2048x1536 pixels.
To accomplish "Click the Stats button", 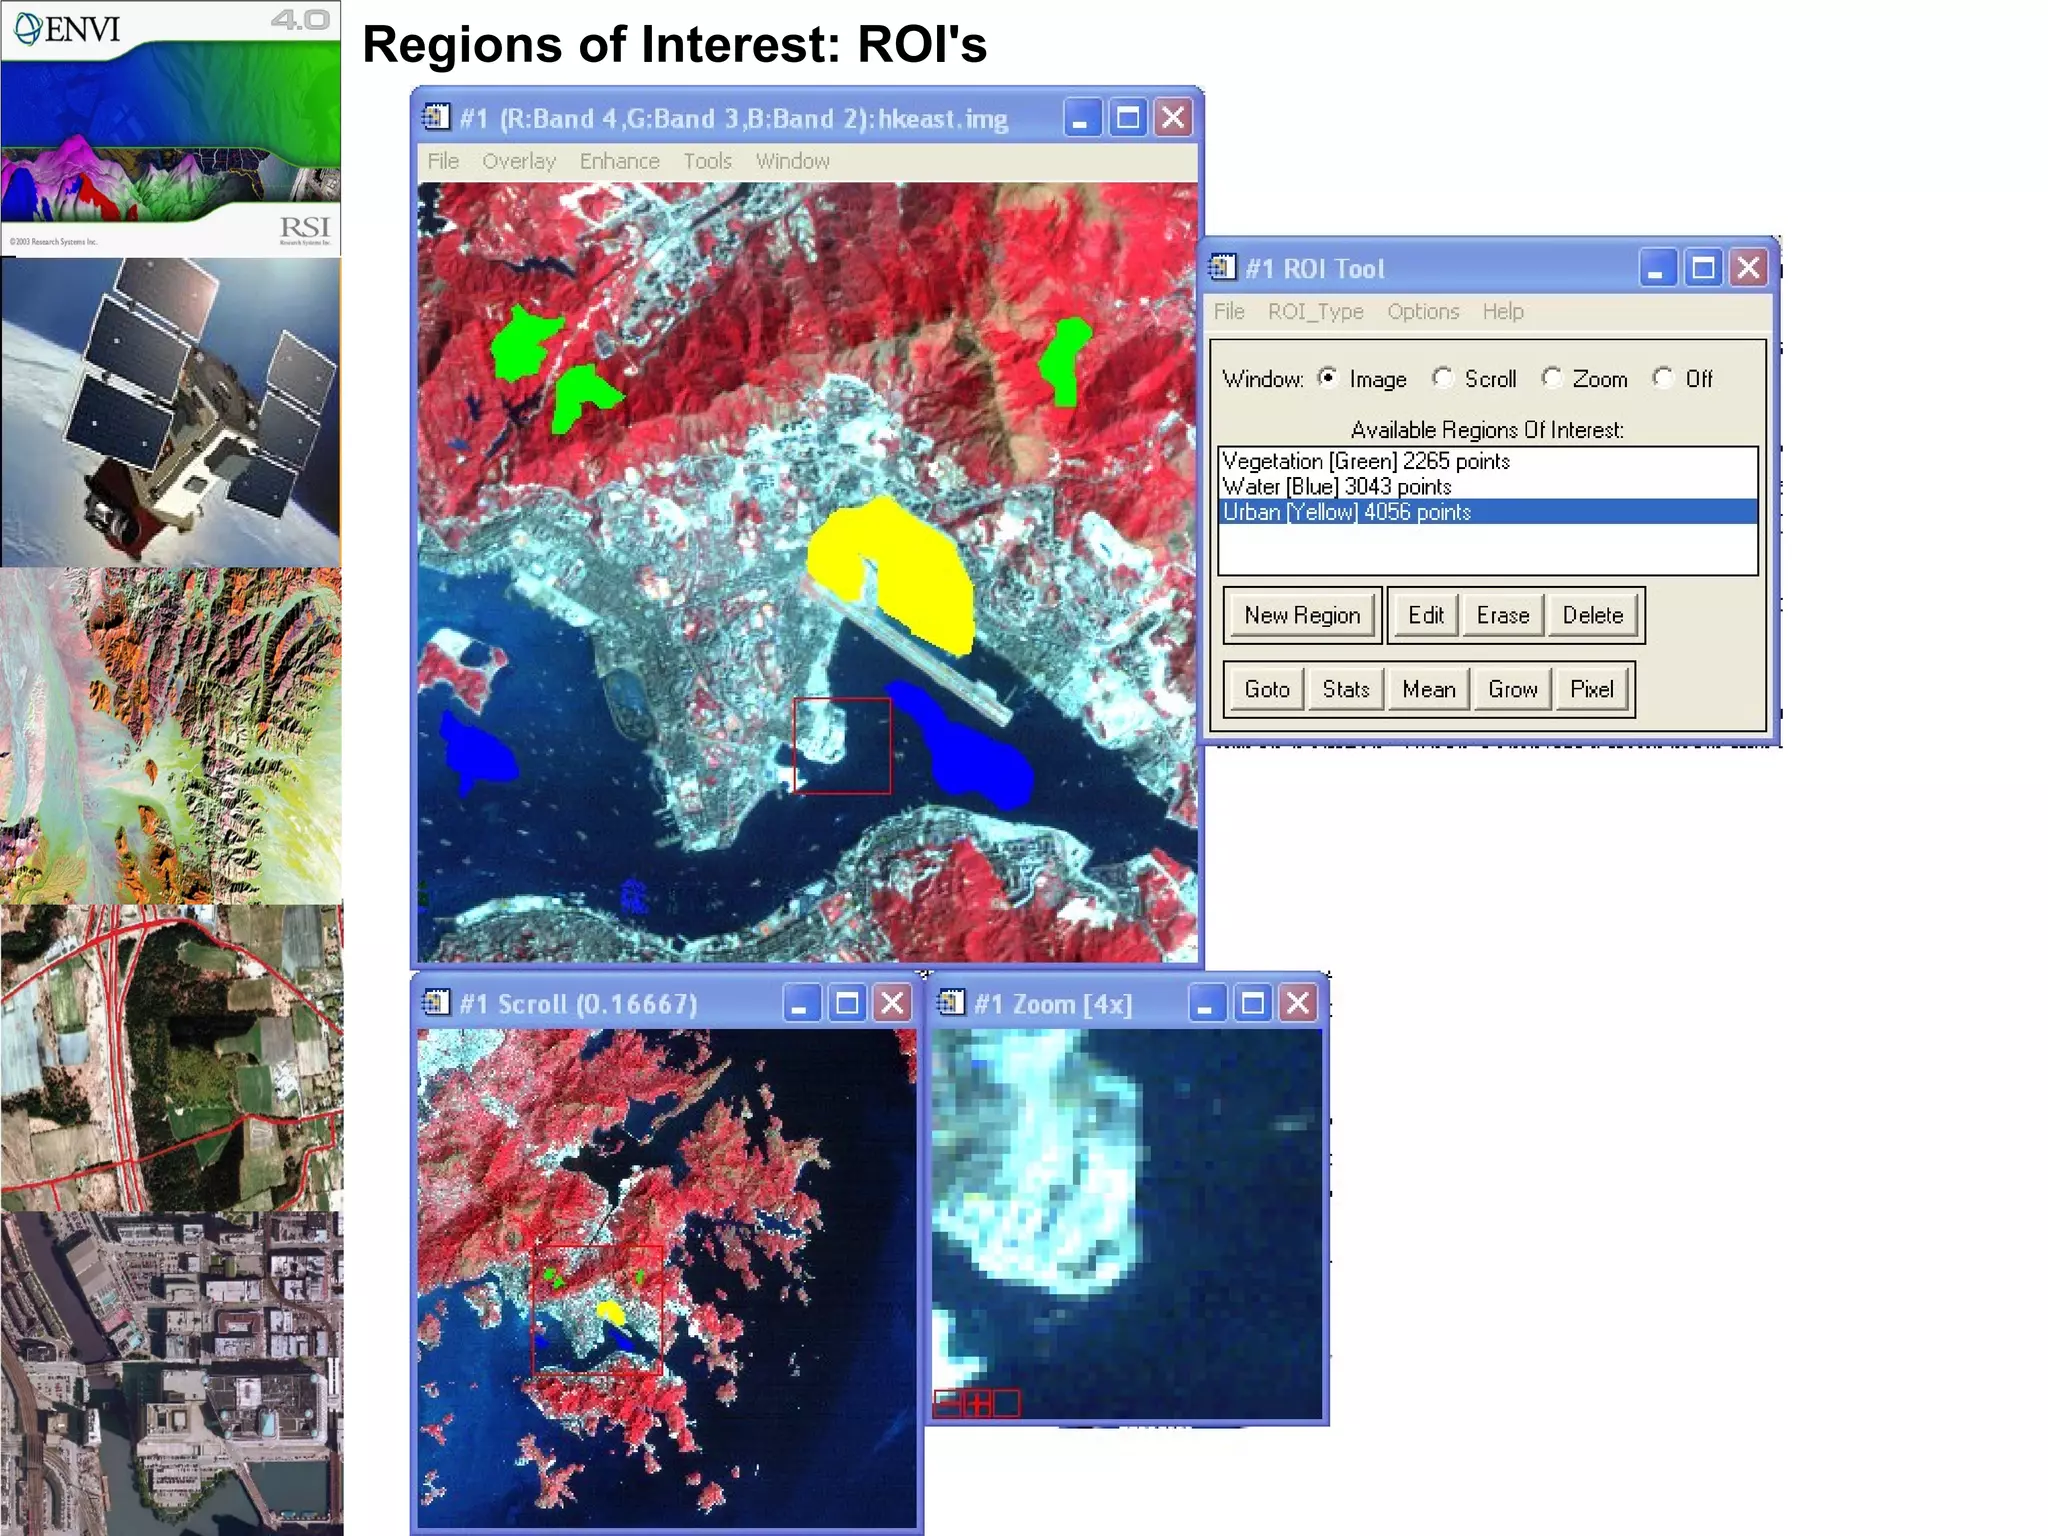I will 1345,690.
